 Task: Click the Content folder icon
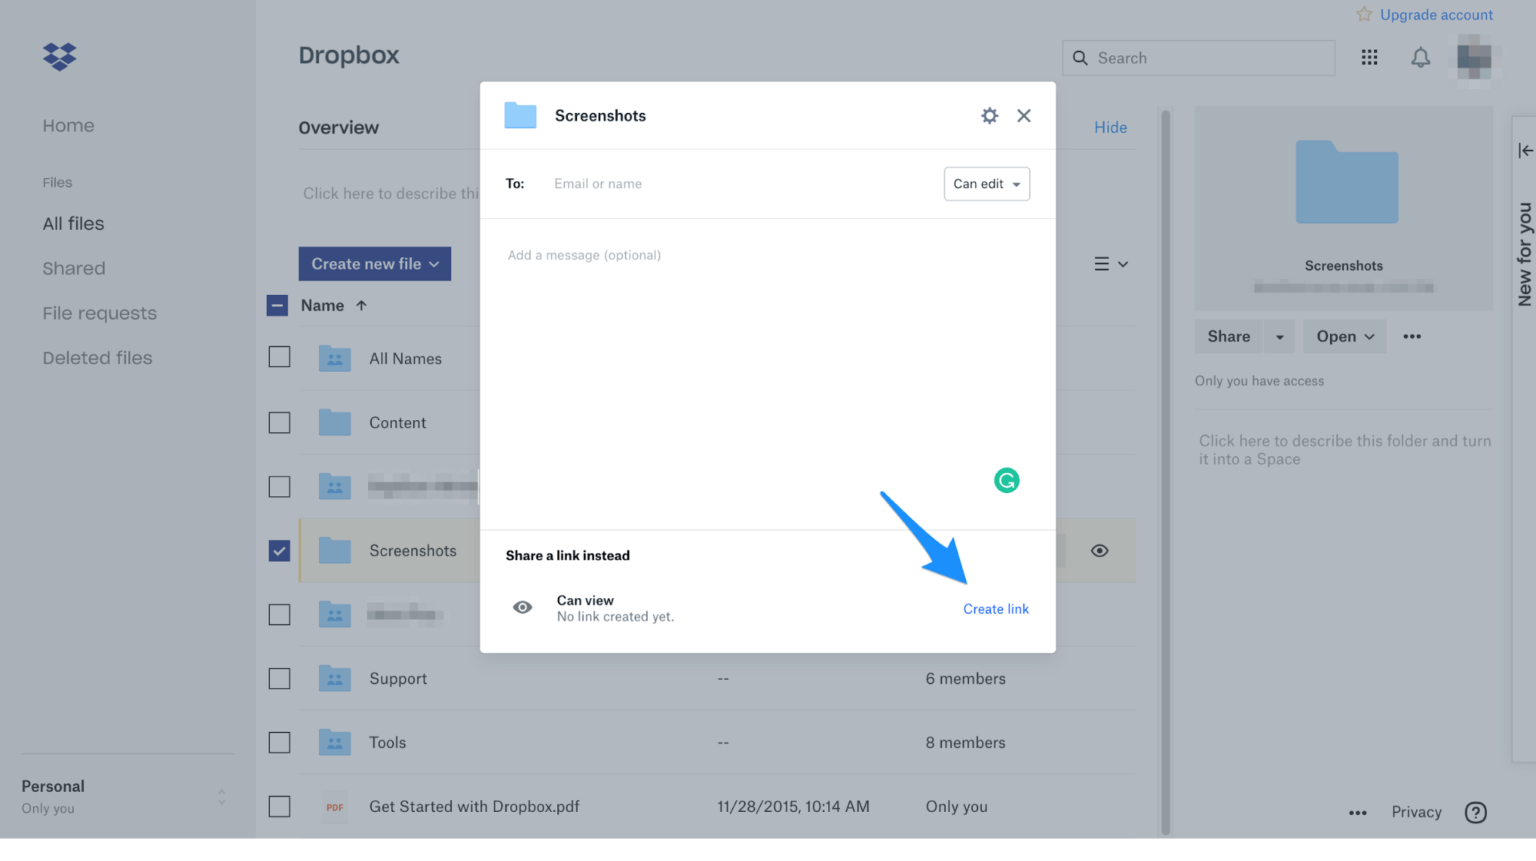(335, 422)
